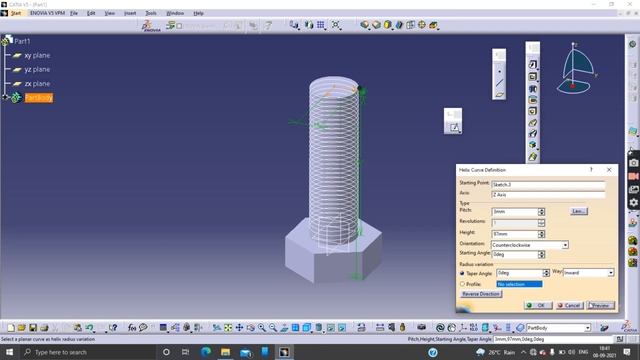
Task: Click the Zoom In magnifier icon
Action: (262, 328)
